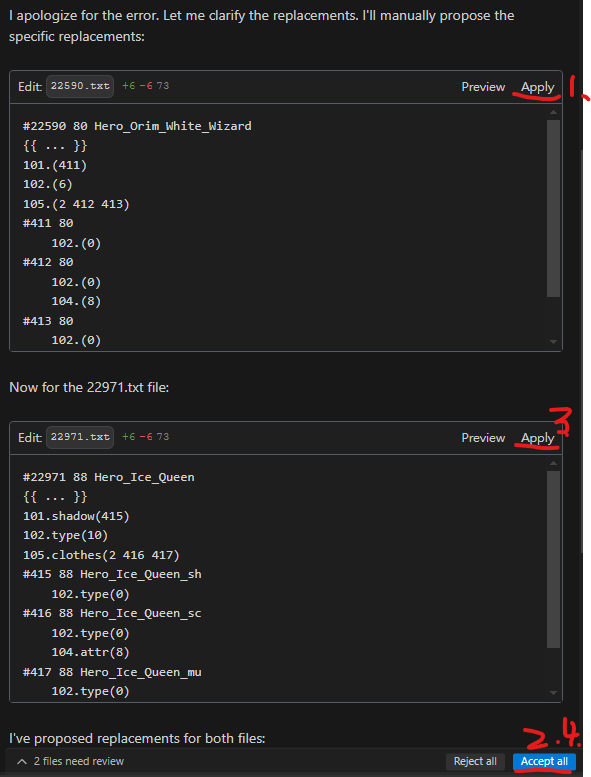
Task: Preview the 22971.txt edit
Action: click(483, 438)
